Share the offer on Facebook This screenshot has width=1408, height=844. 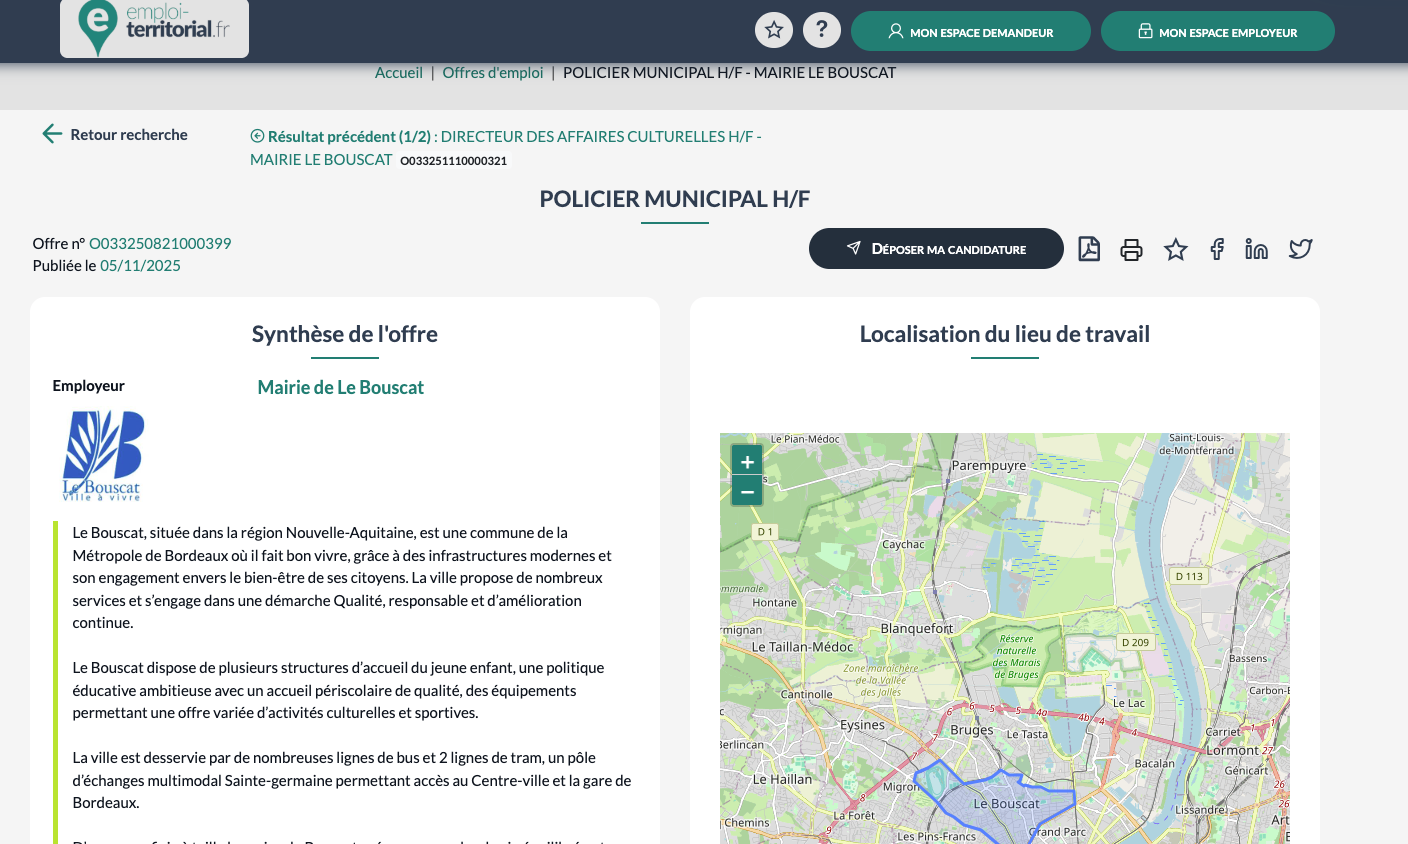[x=1217, y=249]
